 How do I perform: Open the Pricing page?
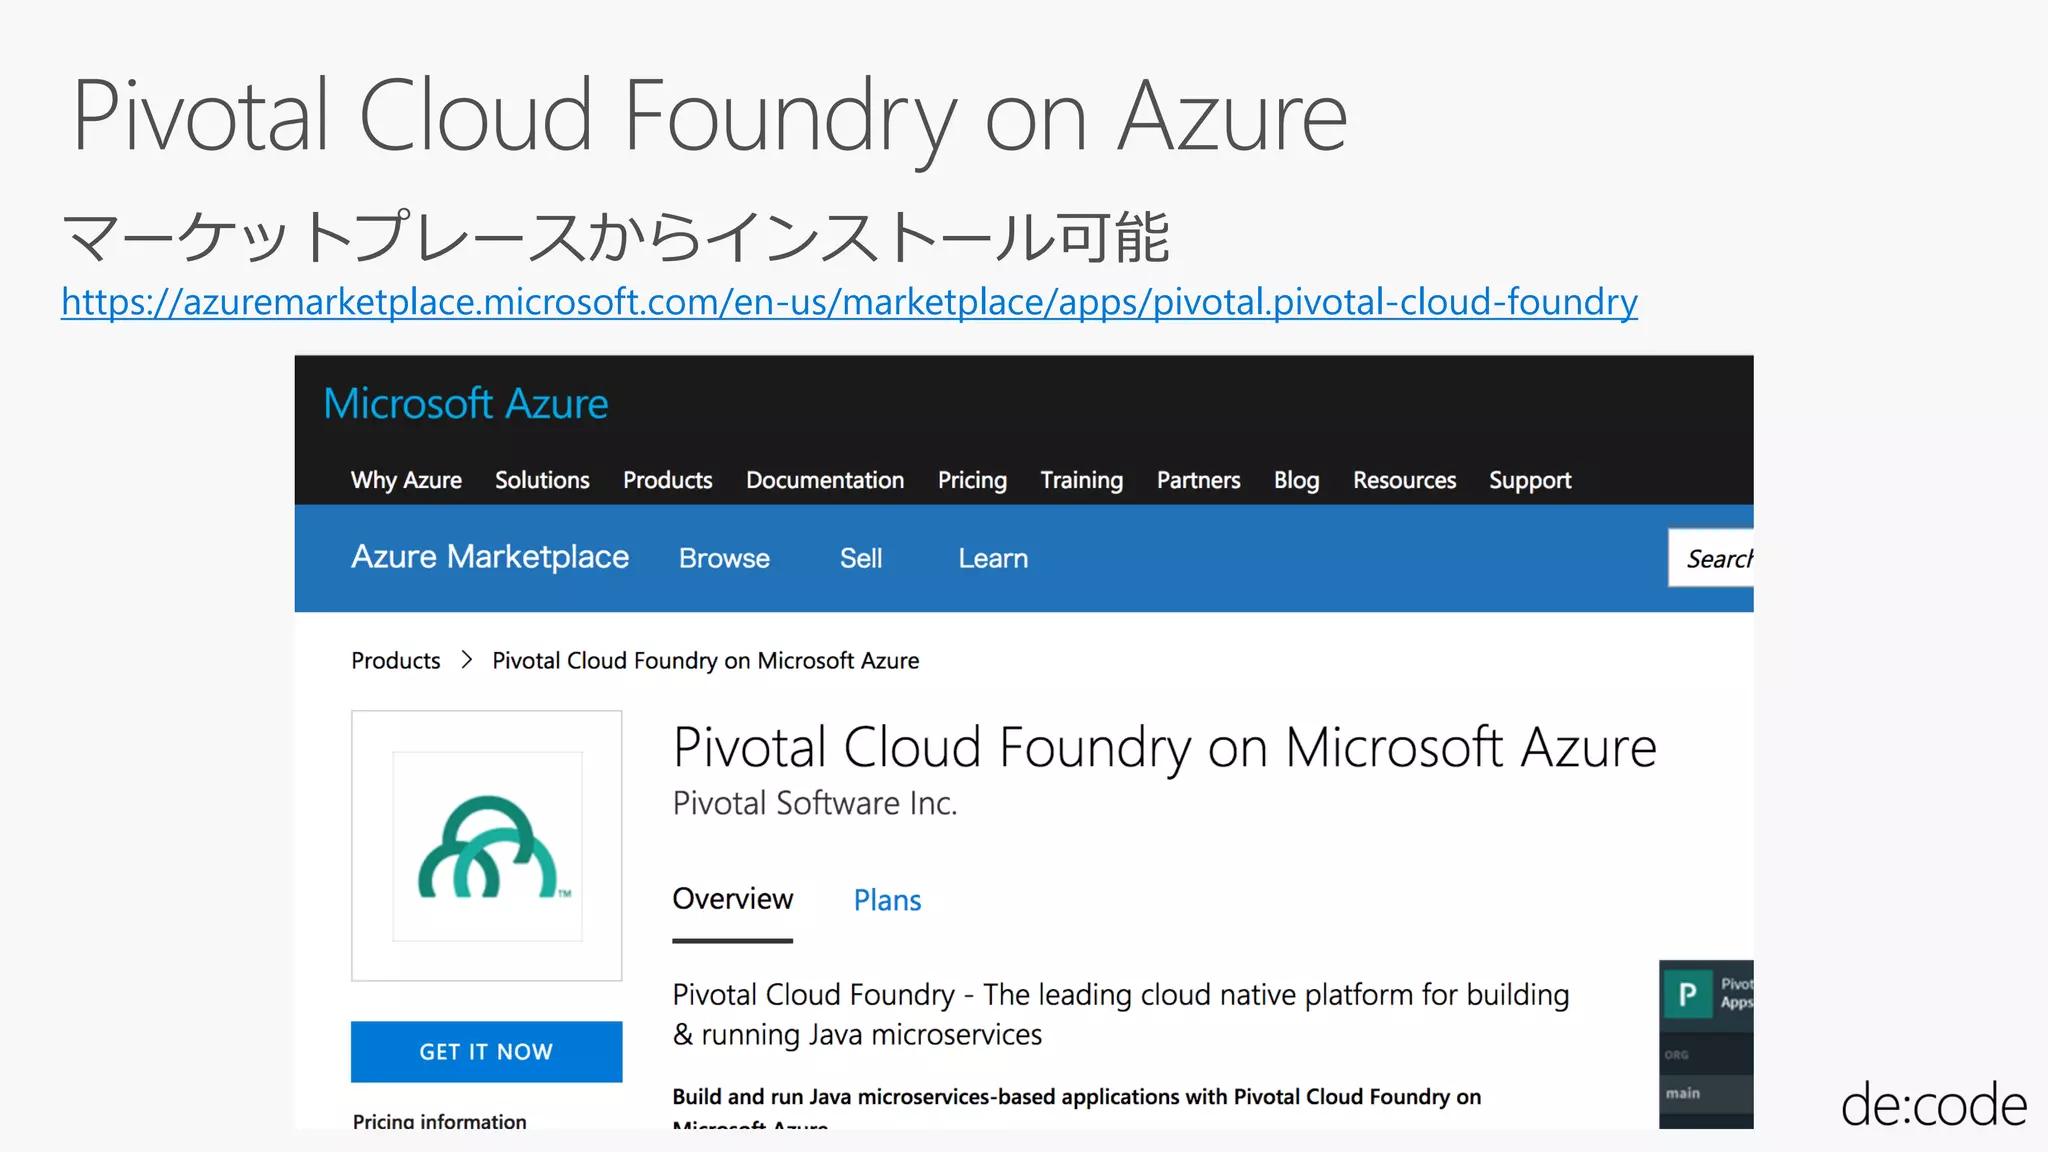(972, 481)
